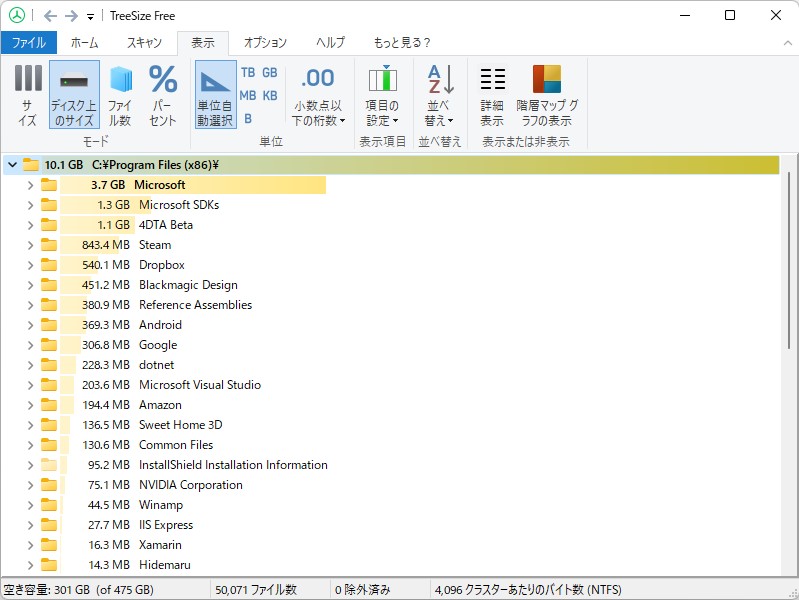Click the root folder icon for Program Files (x86)
Viewport: 799px width, 600px height.
pyautogui.click(x=31, y=165)
